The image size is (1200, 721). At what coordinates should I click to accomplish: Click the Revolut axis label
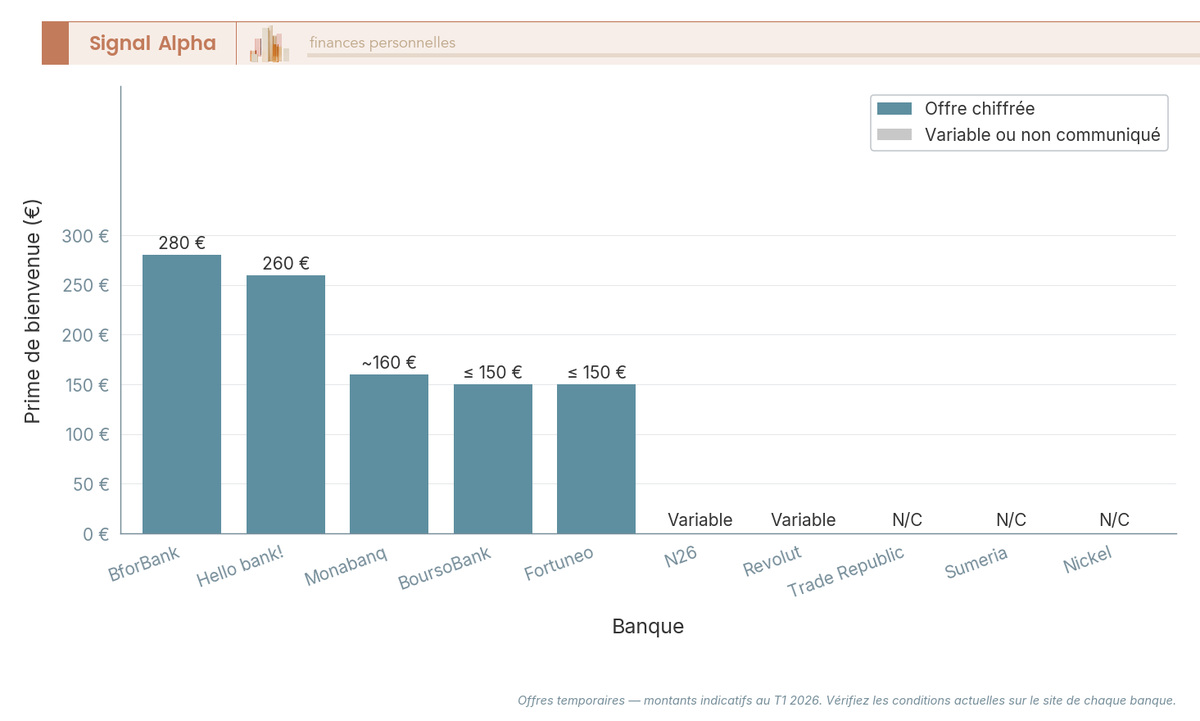click(772, 562)
